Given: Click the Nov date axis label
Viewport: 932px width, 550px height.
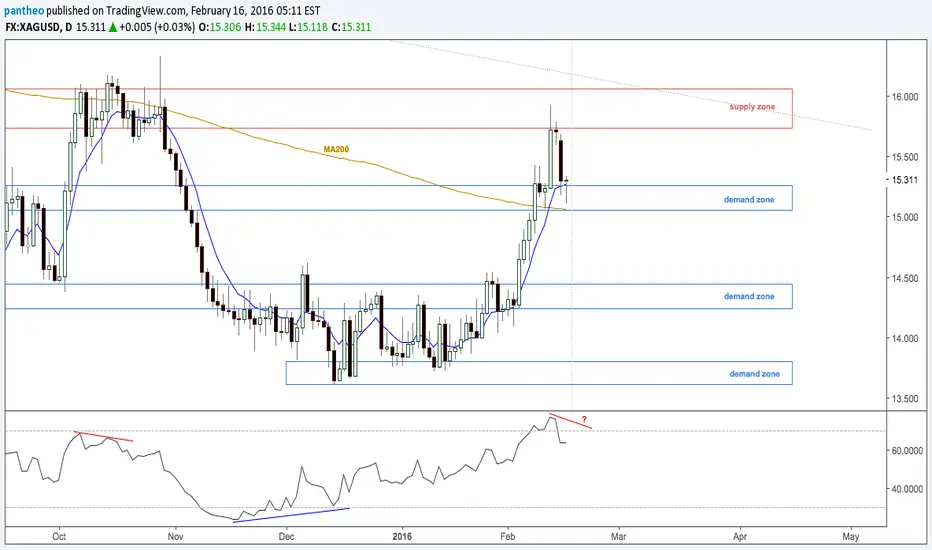Looking at the screenshot, I should pyautogui.click(x=175, y=536).
